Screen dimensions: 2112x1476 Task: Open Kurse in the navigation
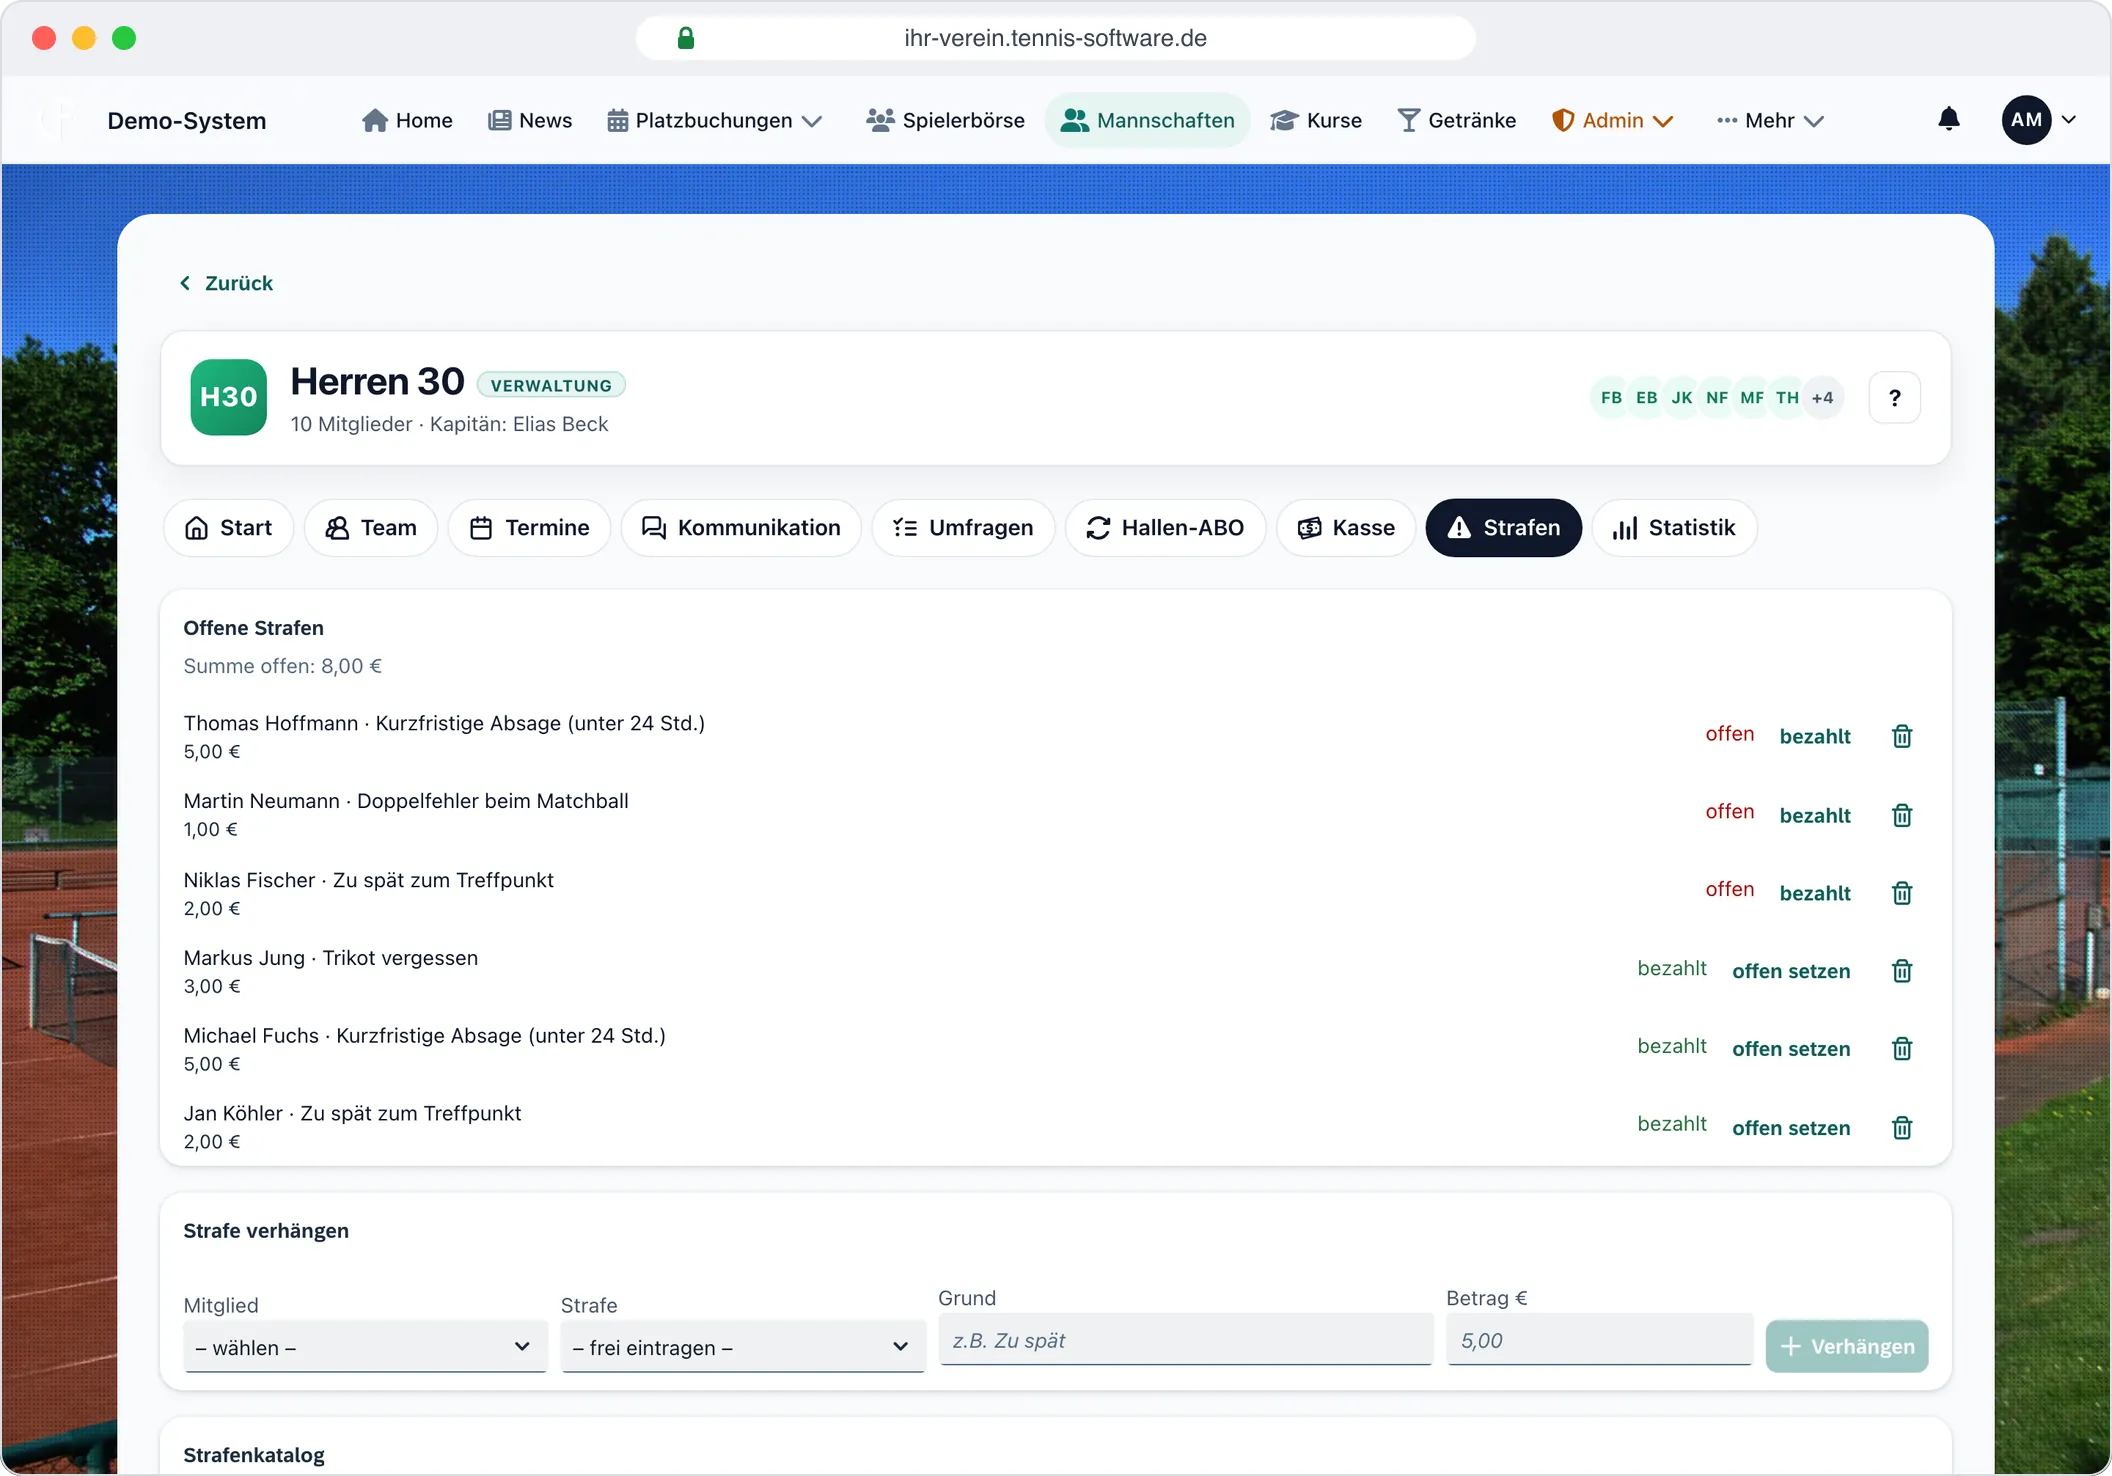click(1316, 120)
